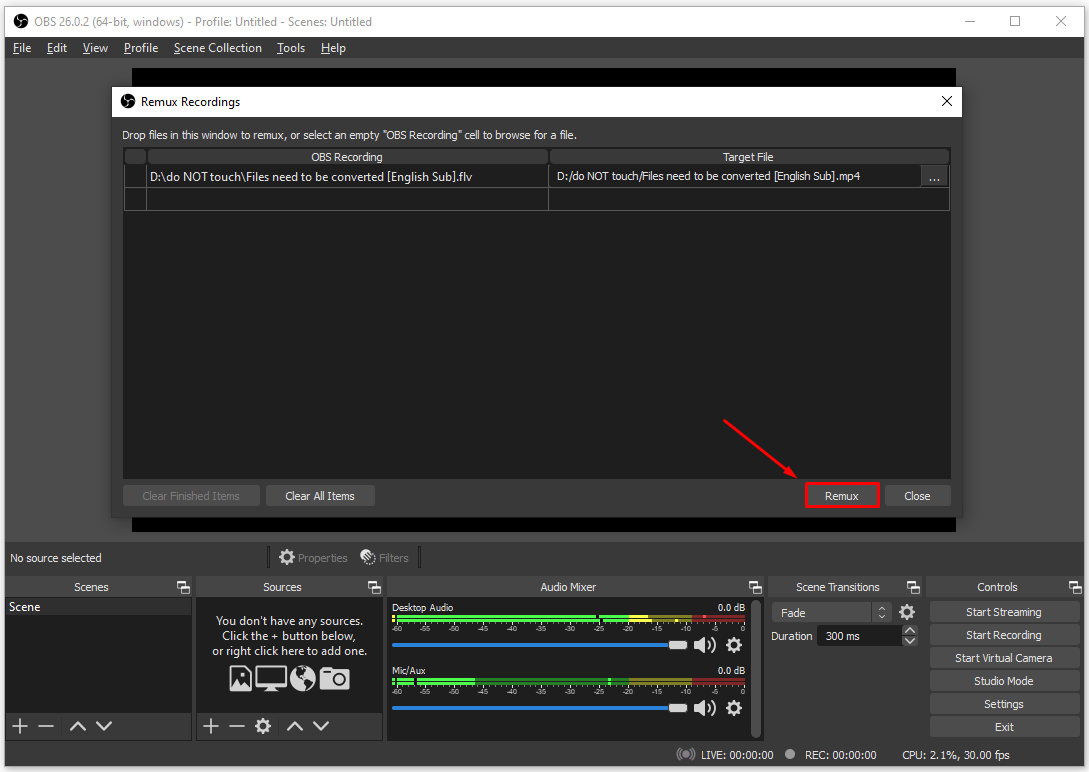1089x772 pixels.
Task: Click the Exit button
Action: click(x=1004, y=727)
